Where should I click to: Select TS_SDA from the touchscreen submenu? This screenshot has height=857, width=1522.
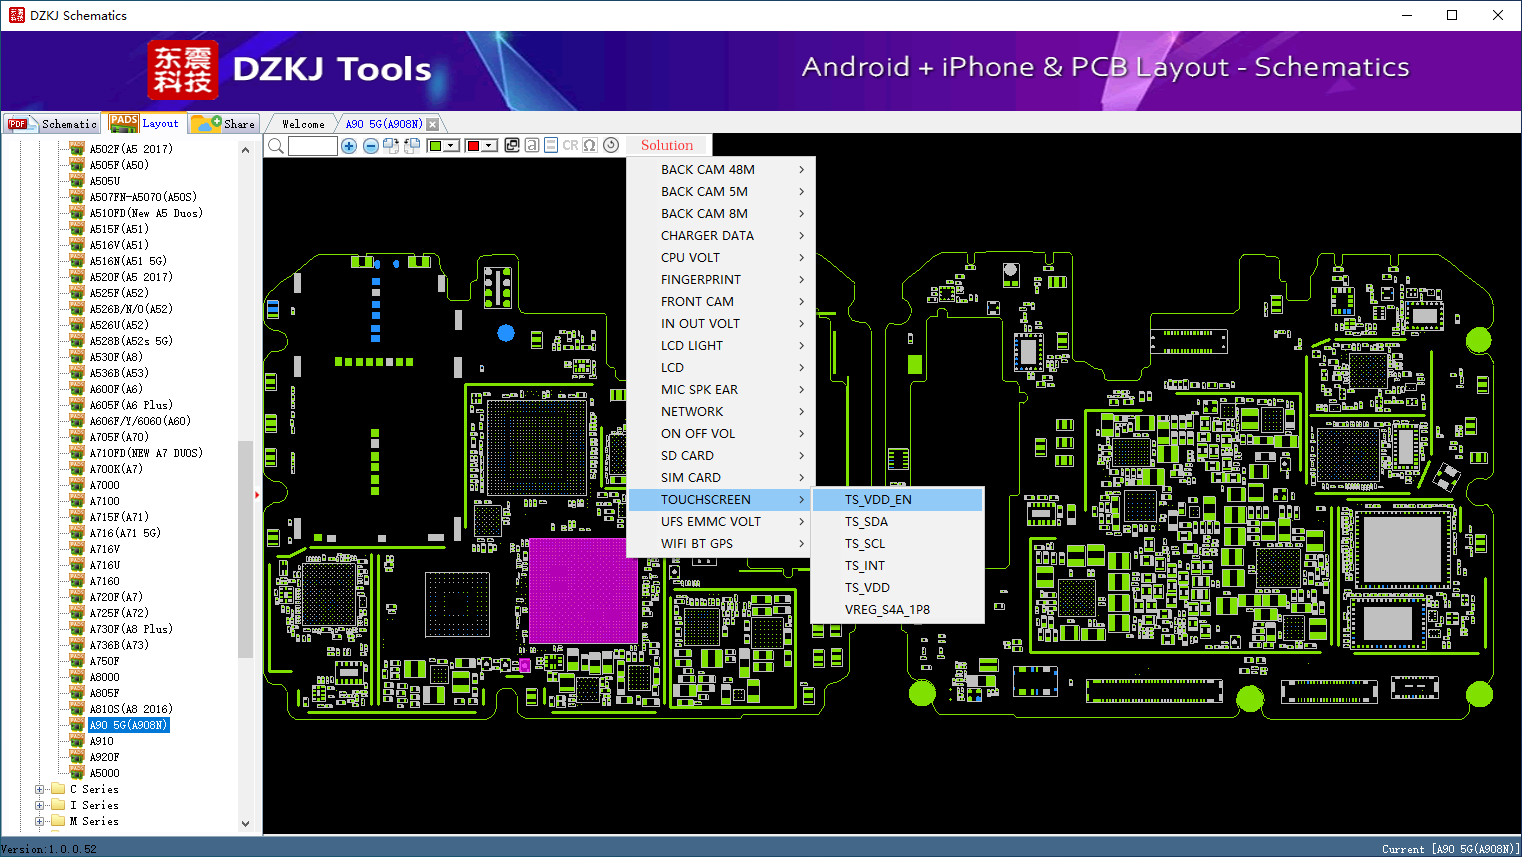pyautogui.click(x=866, y=522)
